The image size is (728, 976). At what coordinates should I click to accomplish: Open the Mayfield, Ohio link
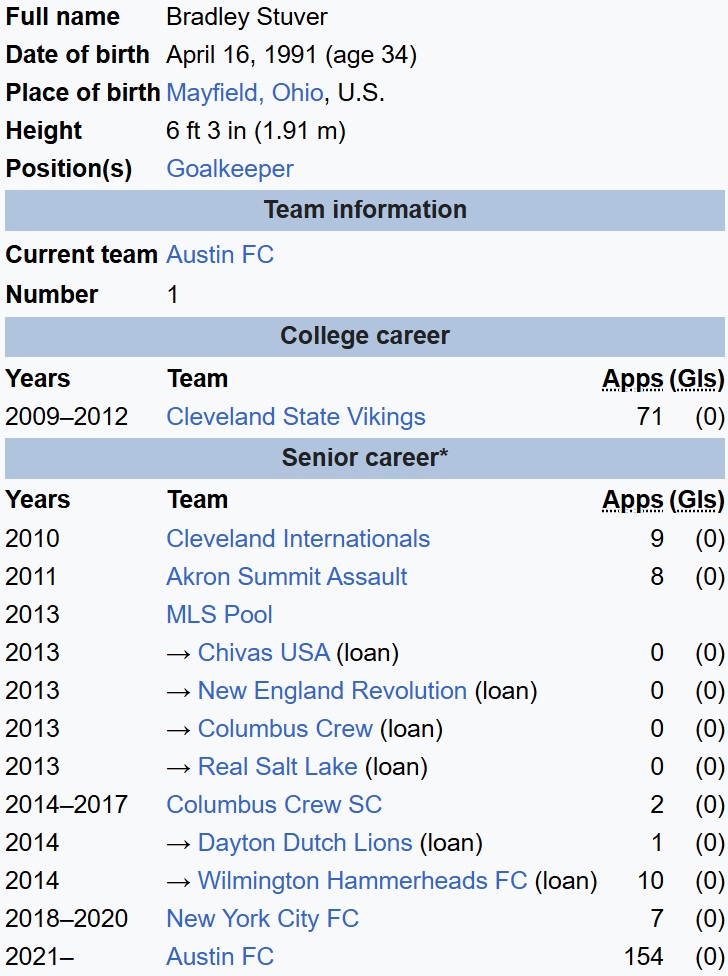(244, 93)
